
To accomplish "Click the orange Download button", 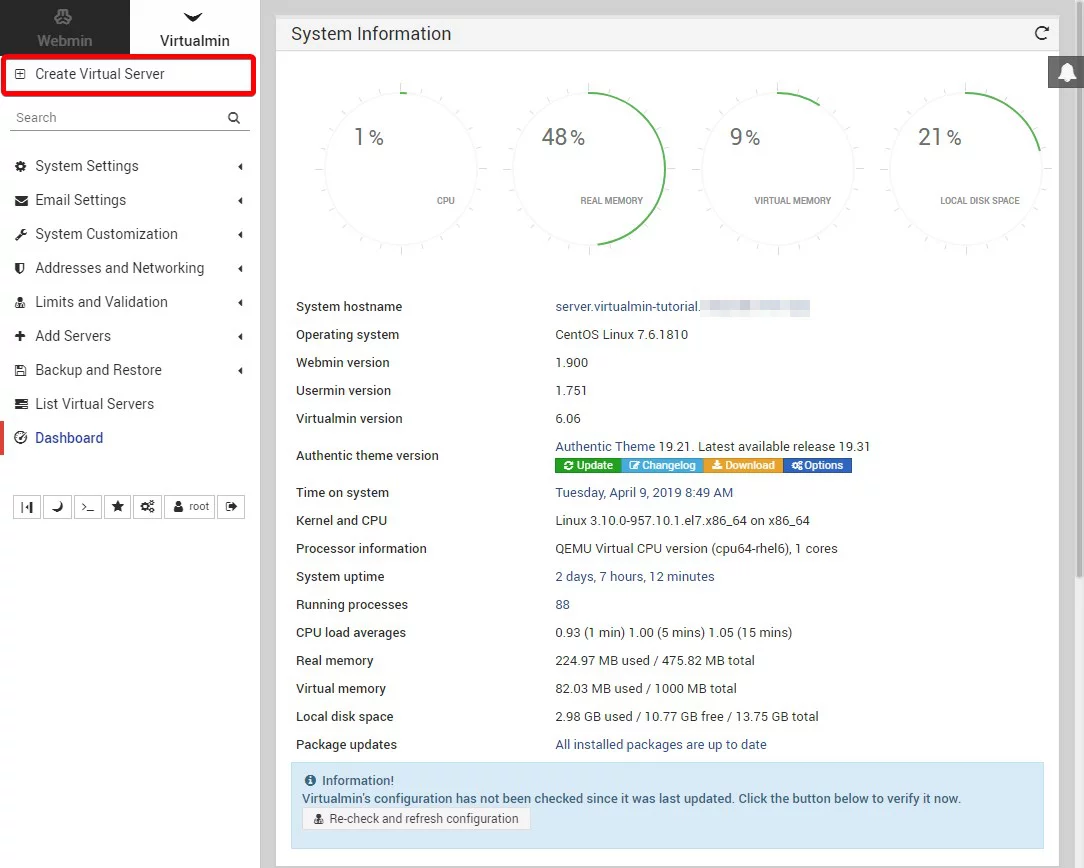I will pyautogui.click(x=743, y=466).
